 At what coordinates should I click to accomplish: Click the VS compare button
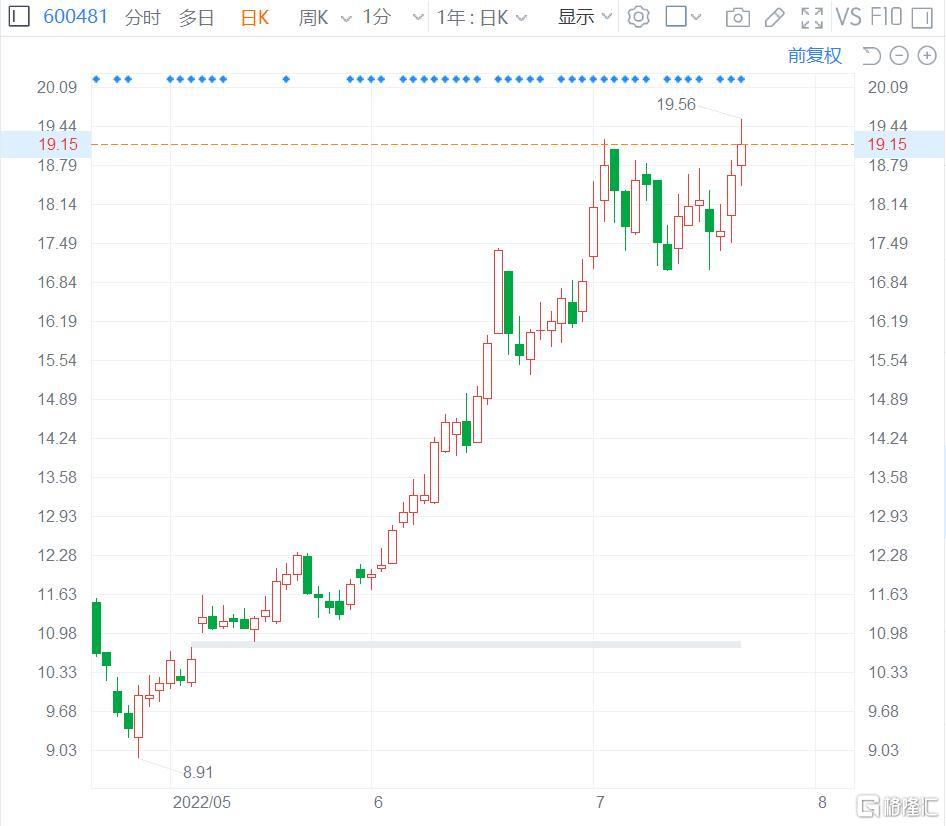point(848,17)
